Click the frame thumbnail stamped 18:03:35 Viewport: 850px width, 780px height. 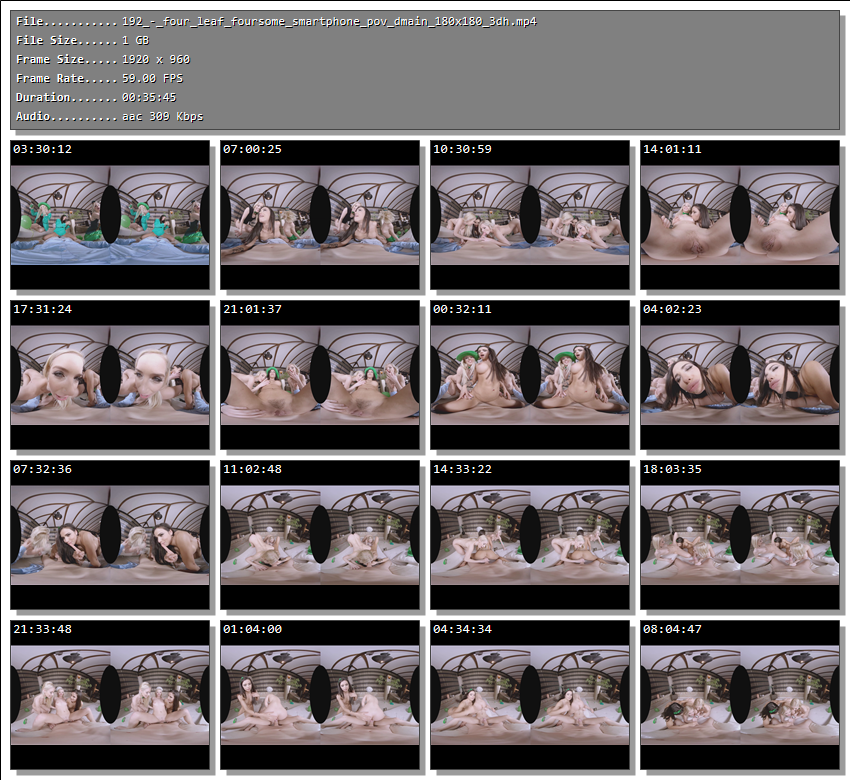pyautogui.click(x=740, y=535)
